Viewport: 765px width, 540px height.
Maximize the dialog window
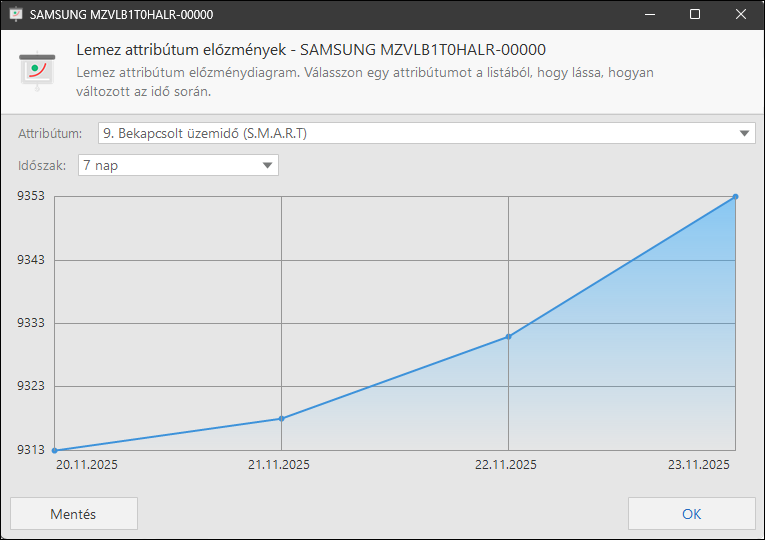(x=695, y=15)
